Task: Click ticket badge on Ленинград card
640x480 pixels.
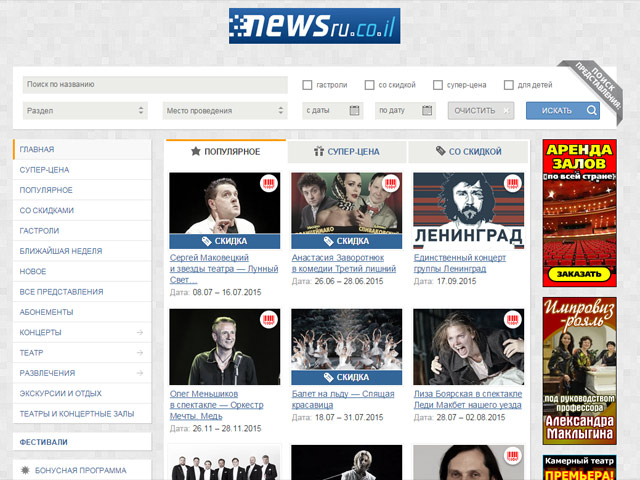Action: [513, 183]
